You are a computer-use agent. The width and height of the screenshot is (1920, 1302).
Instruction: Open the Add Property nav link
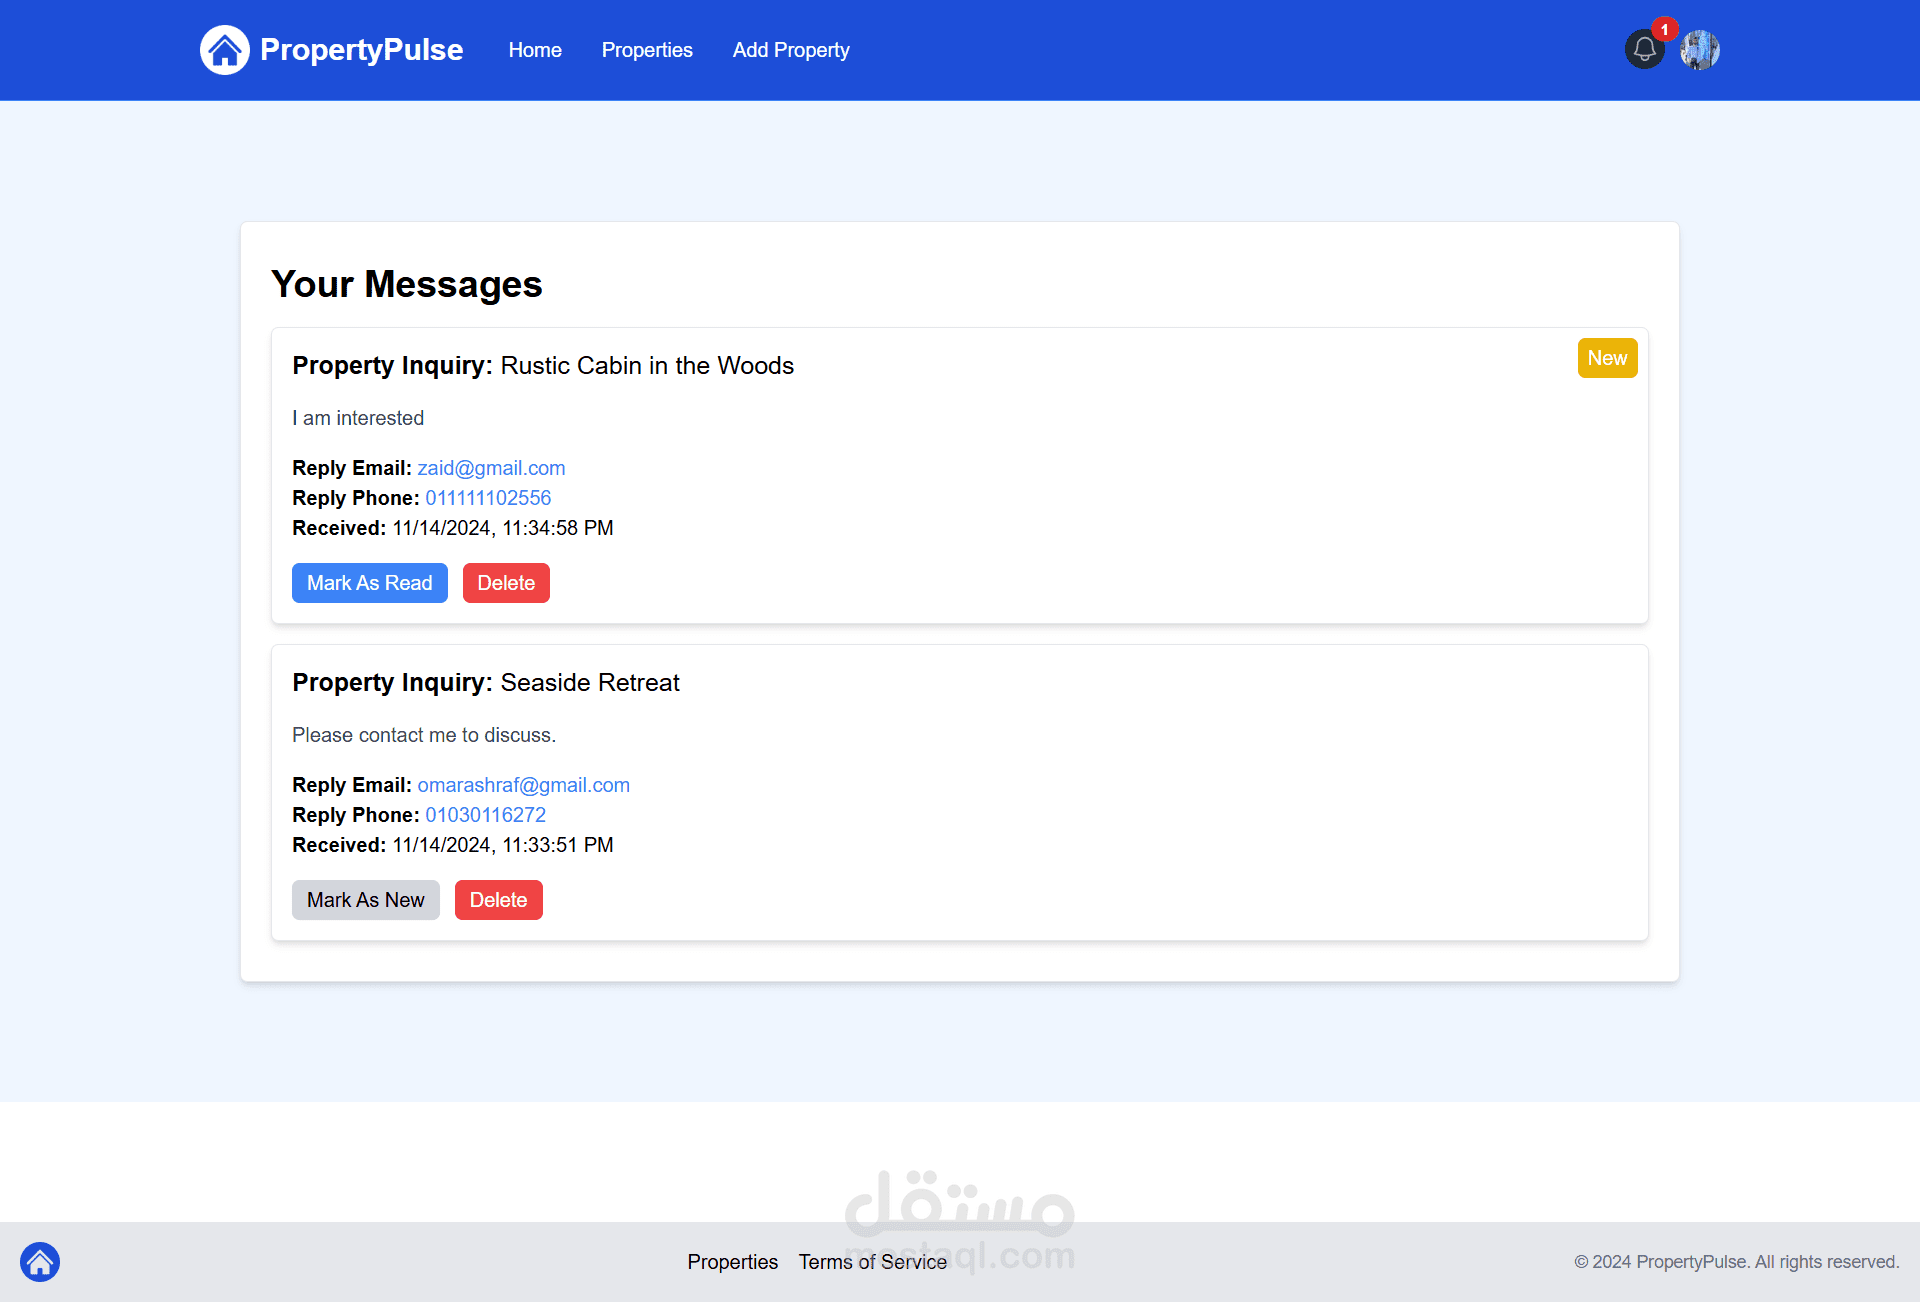point(791,50)
